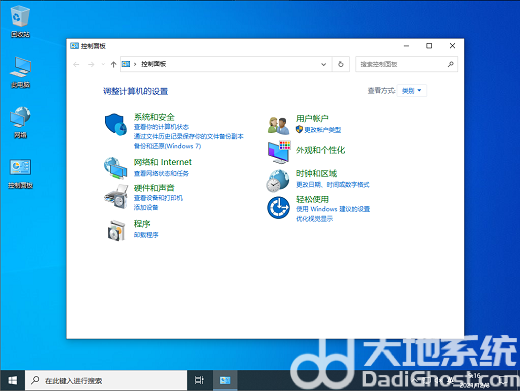
Task: Click the address bar Control Panel icon
Action: [126, 64]
